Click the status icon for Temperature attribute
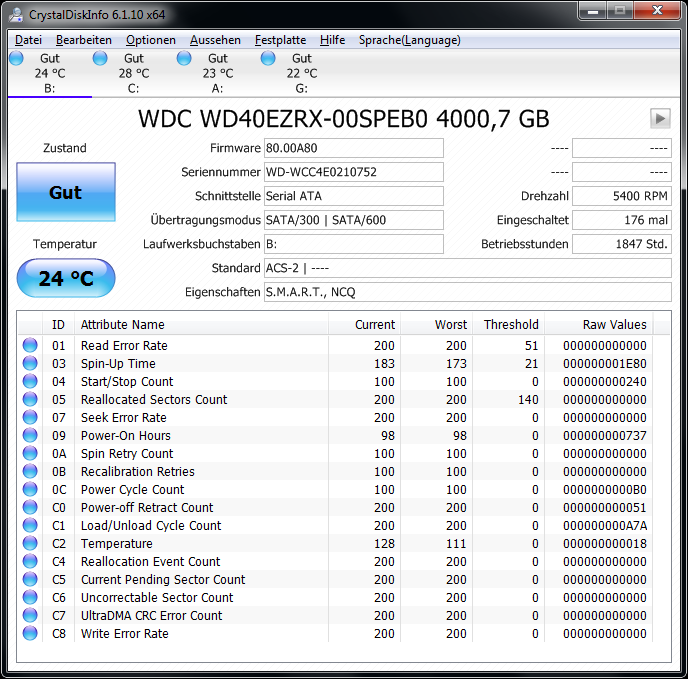 pyautogui.click(x=30, y=543)
